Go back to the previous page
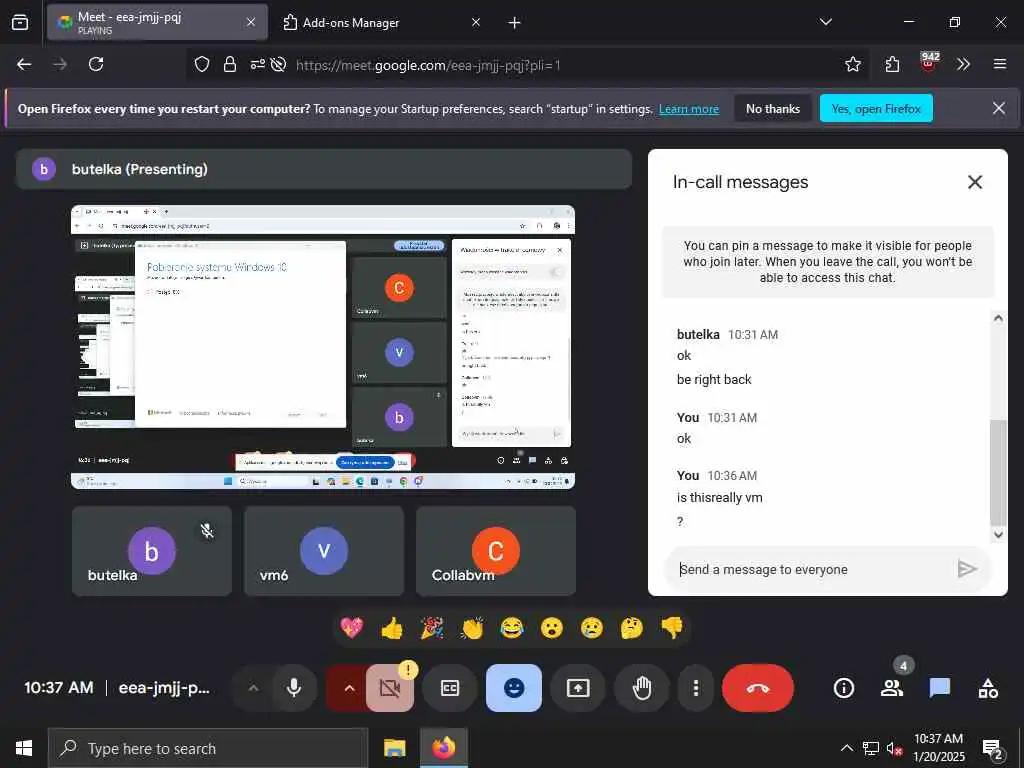This screenshot has height=768, width=1024. tap(24, 64)
